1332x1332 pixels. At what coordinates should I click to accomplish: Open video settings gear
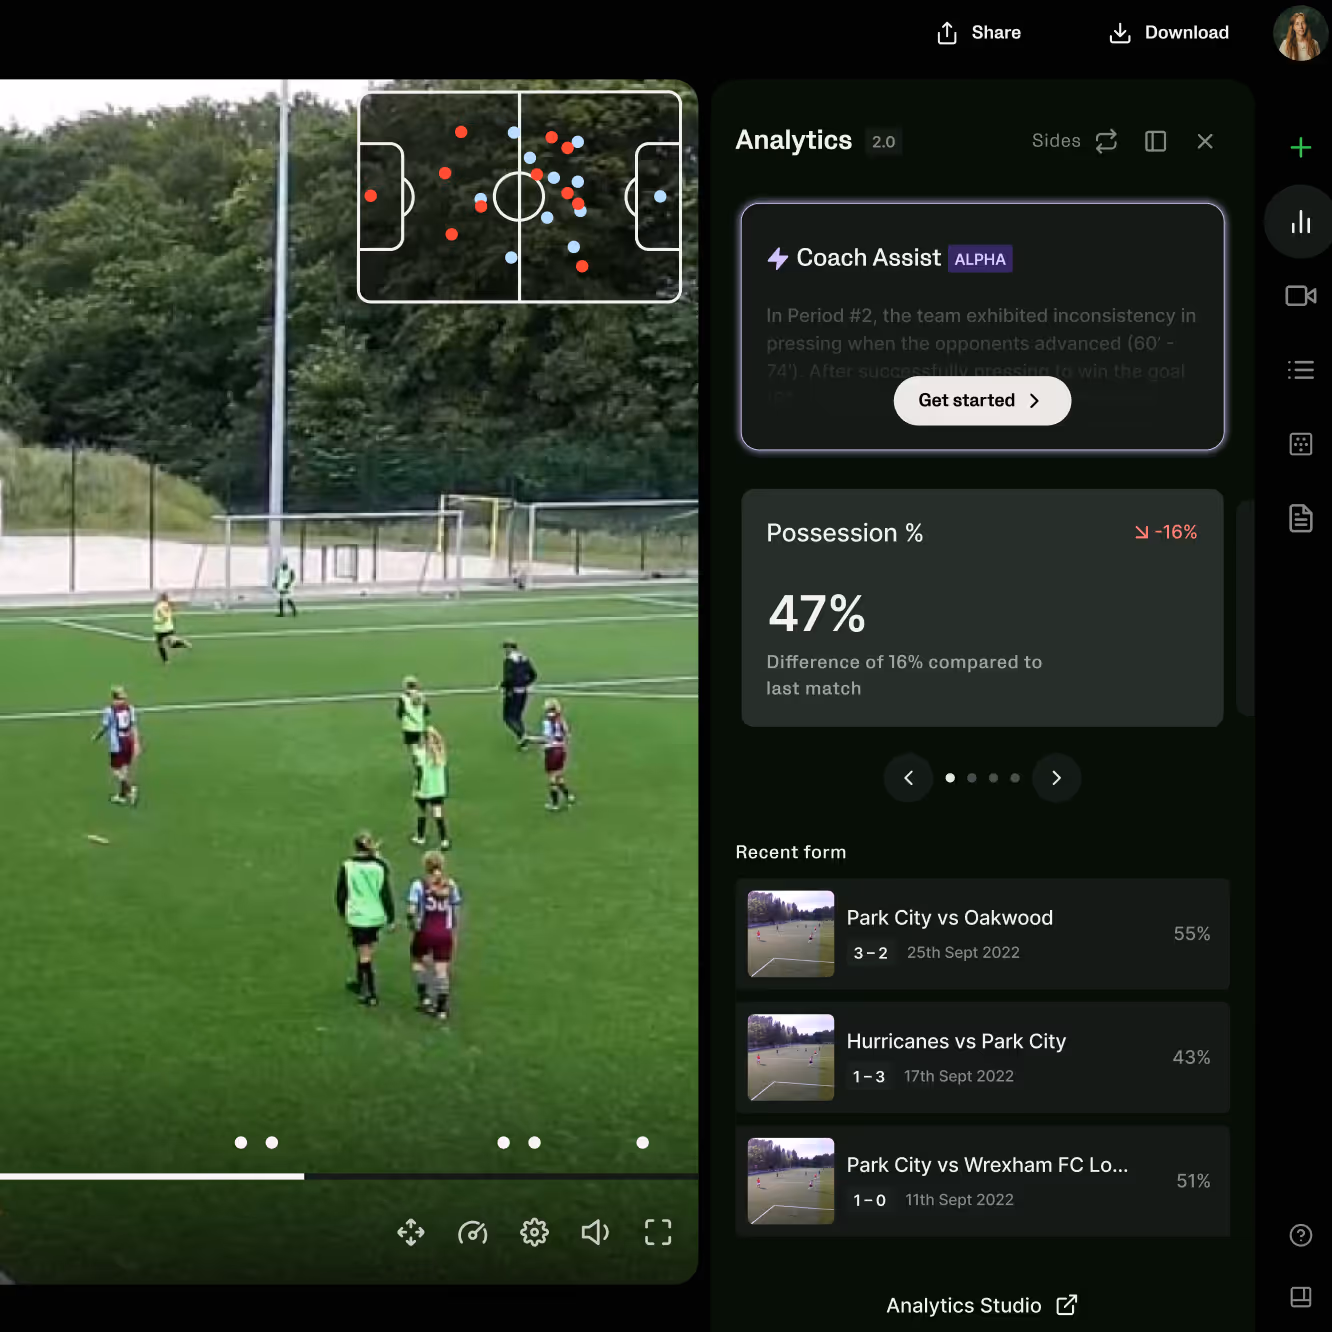pyautogui.click(x=534, y=1232)
